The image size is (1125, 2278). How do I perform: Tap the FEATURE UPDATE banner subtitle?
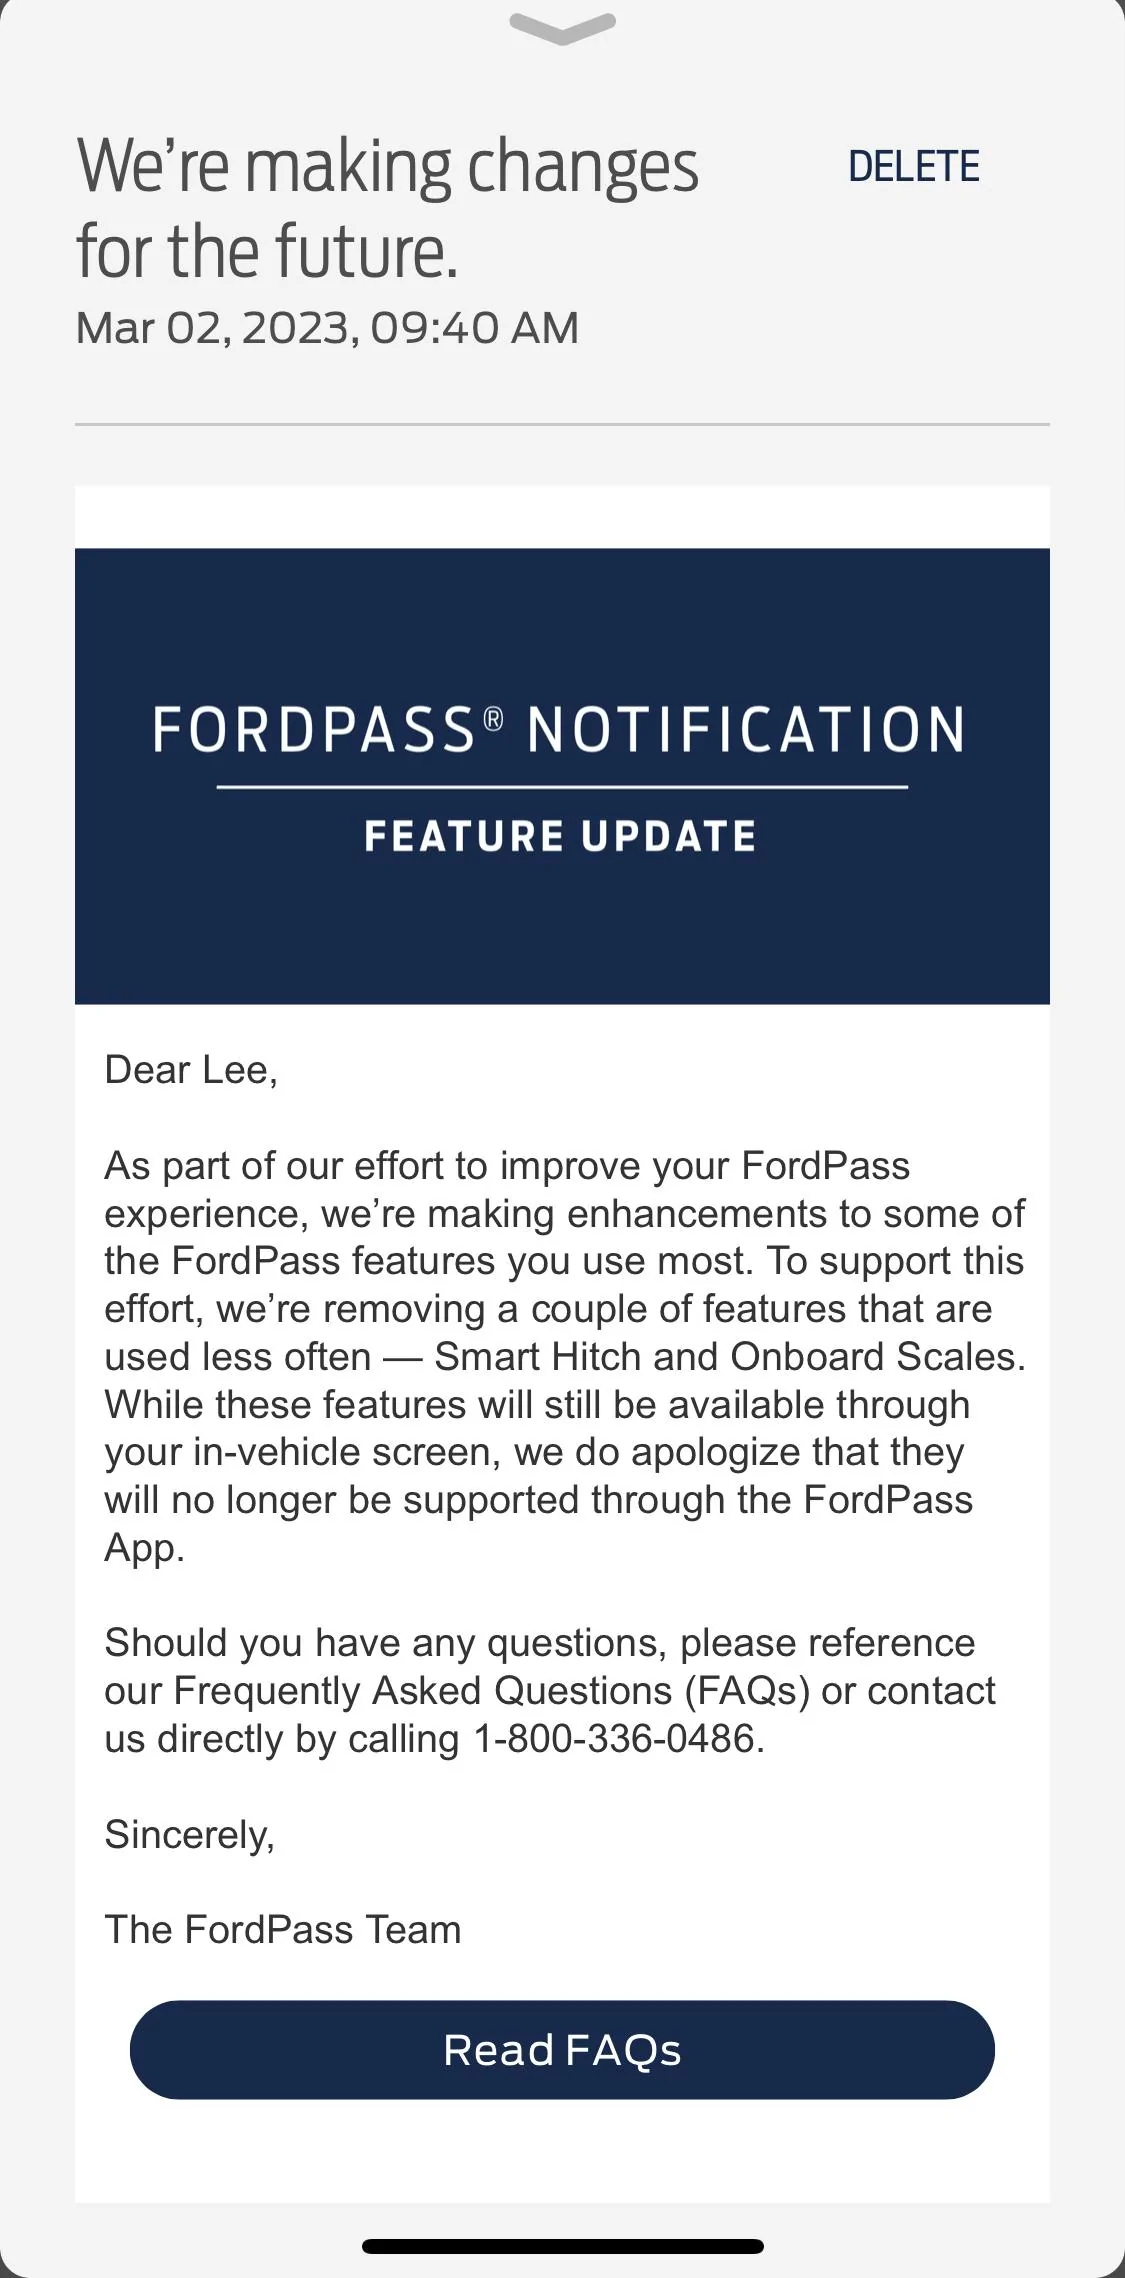click(x=560, y=837)
